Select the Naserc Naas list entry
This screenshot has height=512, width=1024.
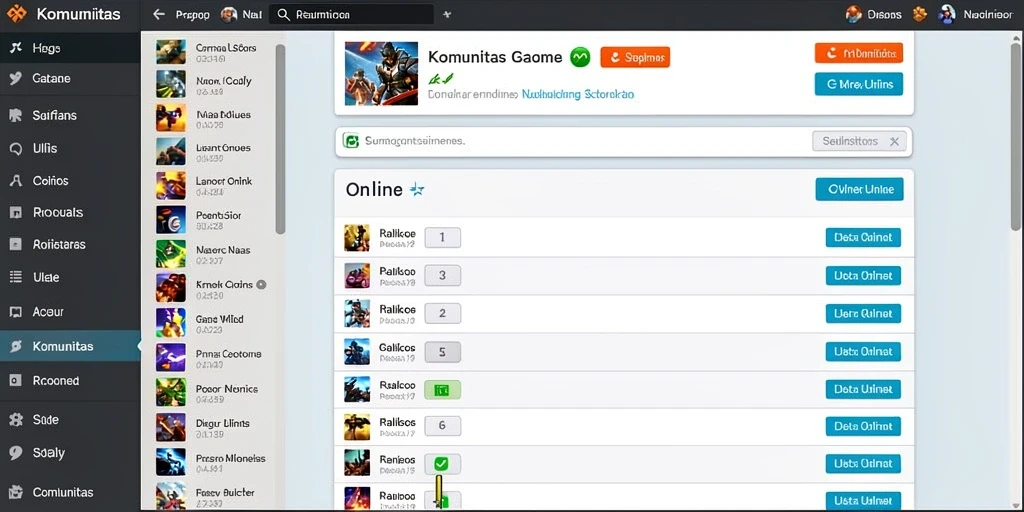pyautogui.click(x=214, y=254)
